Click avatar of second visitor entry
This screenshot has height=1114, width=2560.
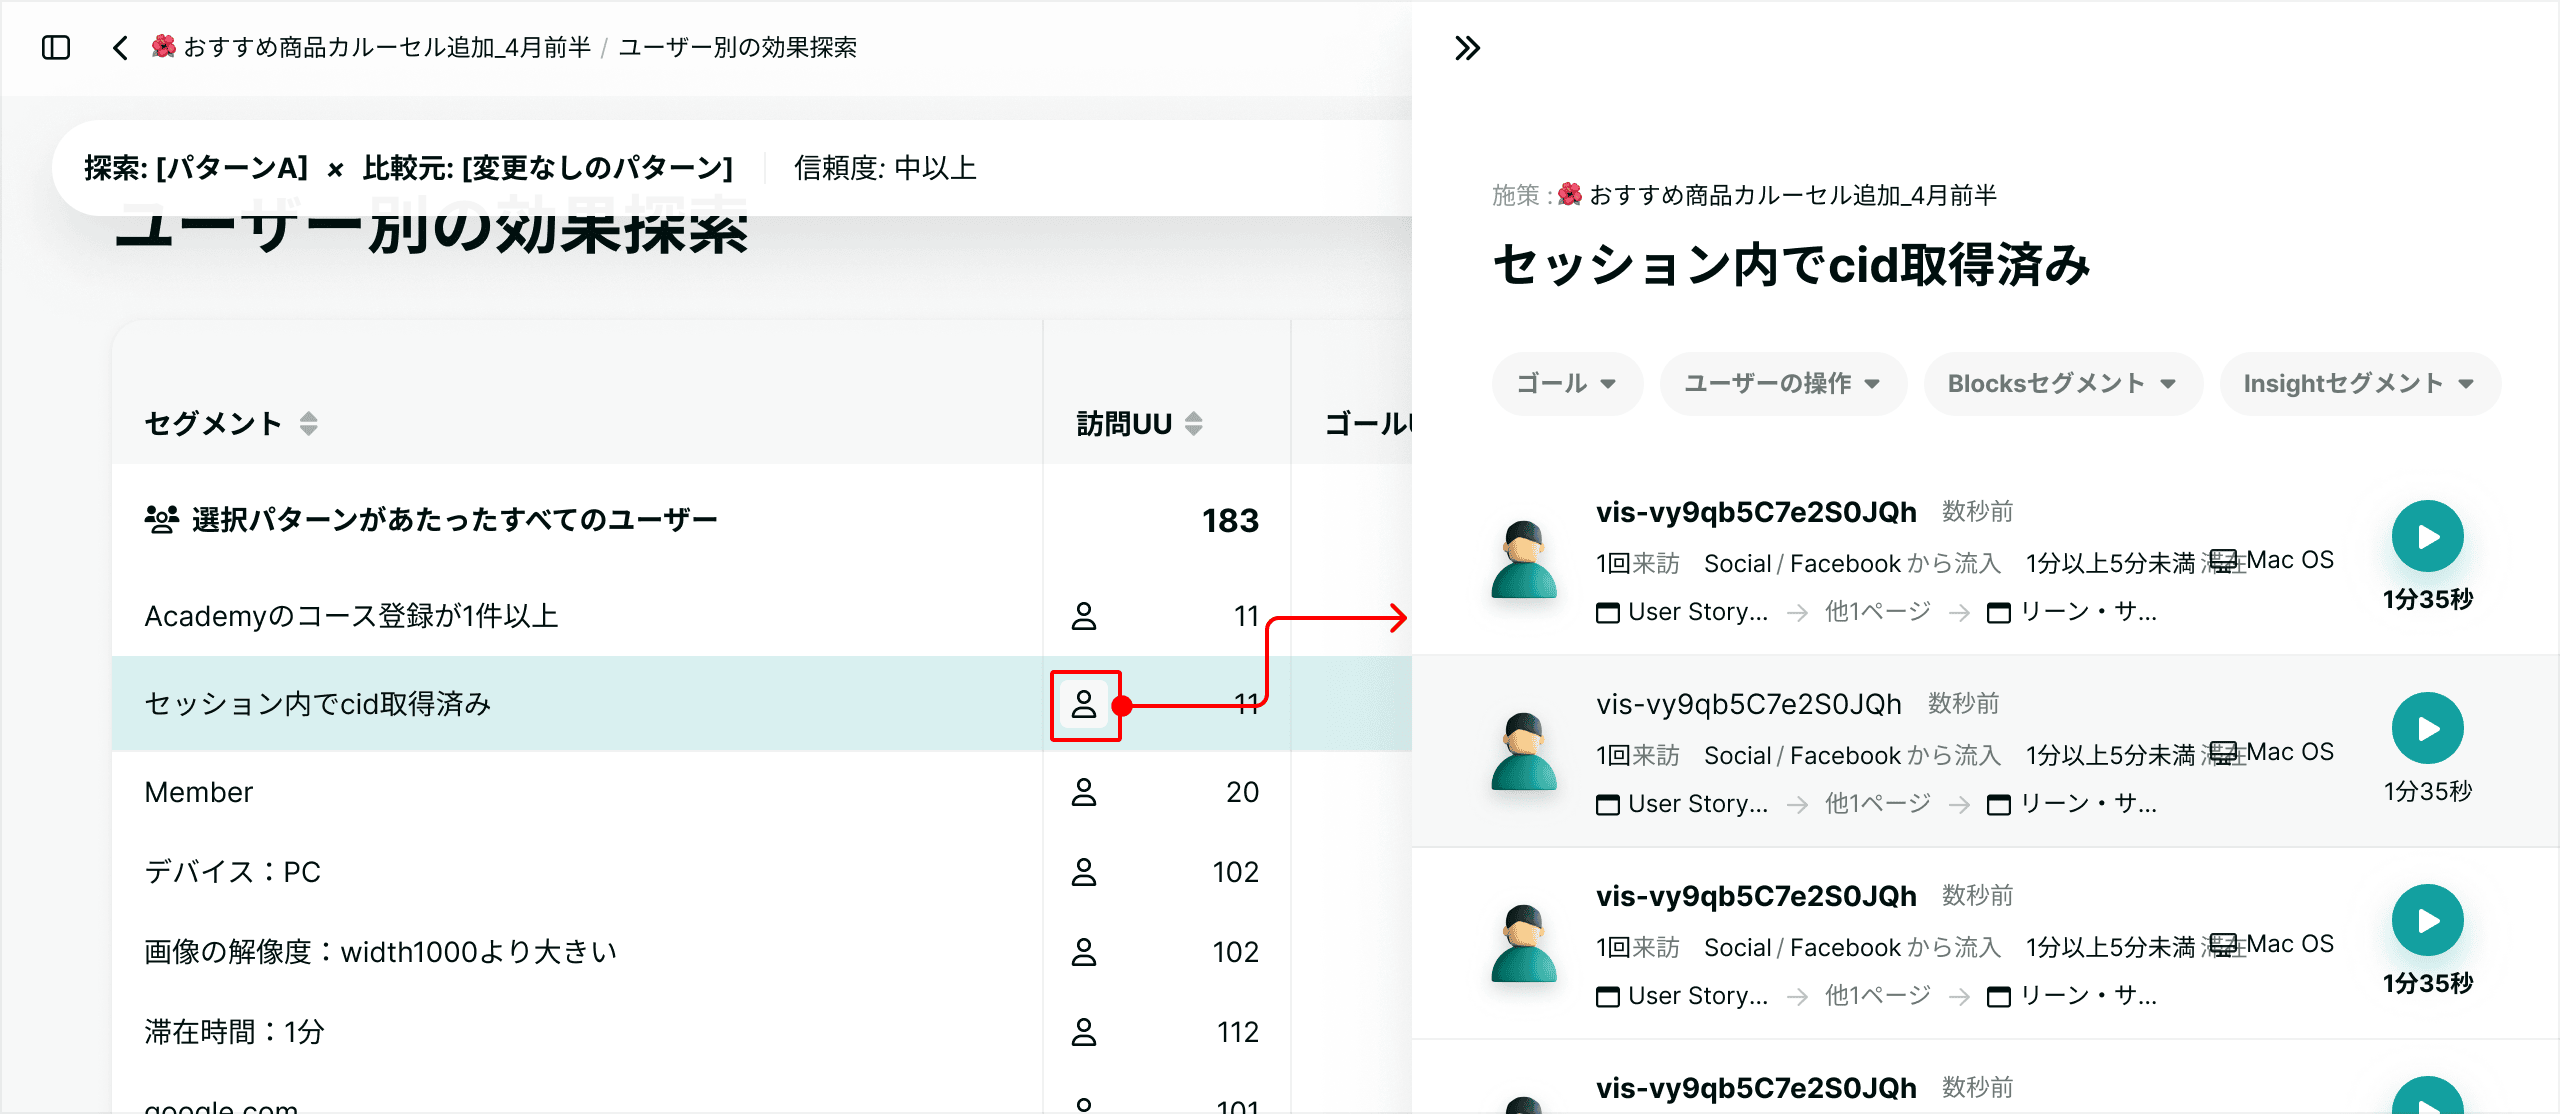(1524, 751)
